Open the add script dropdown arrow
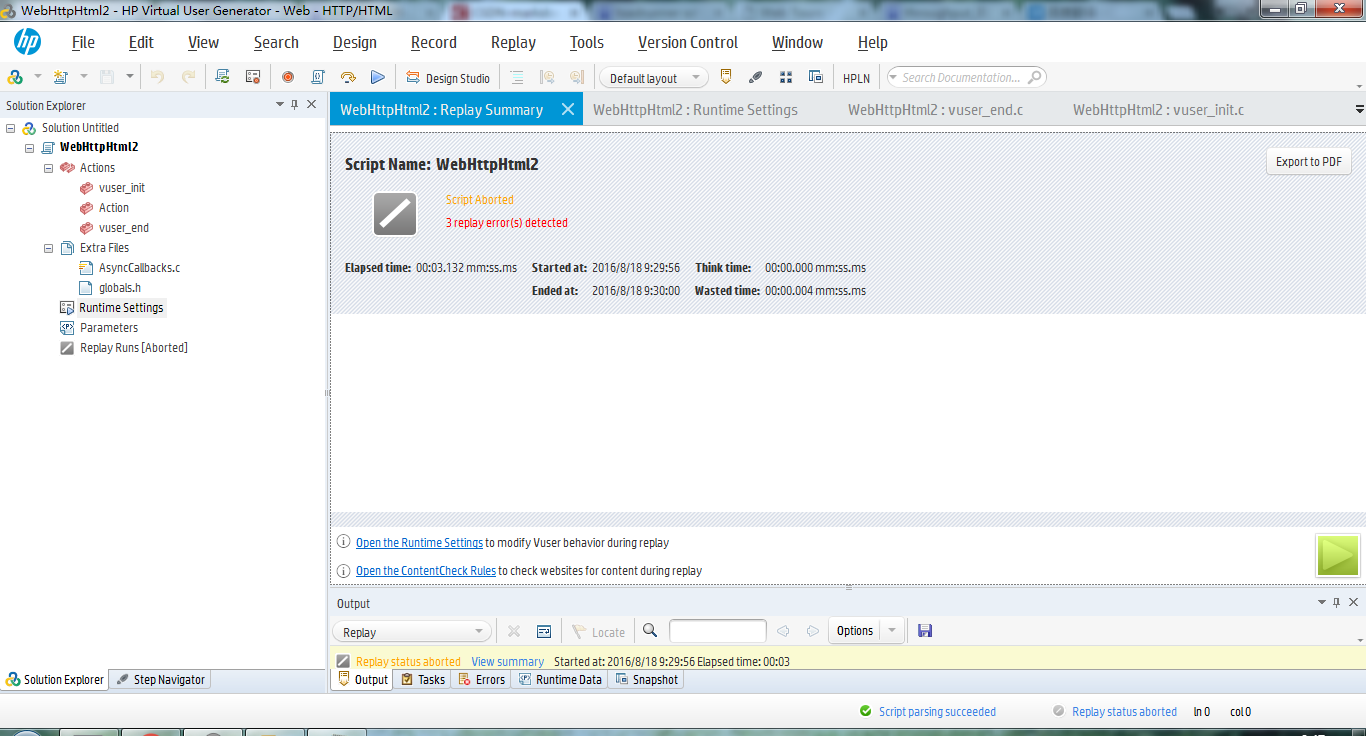This screenshot has width=1366, height=736. click(x=84, y=77)
